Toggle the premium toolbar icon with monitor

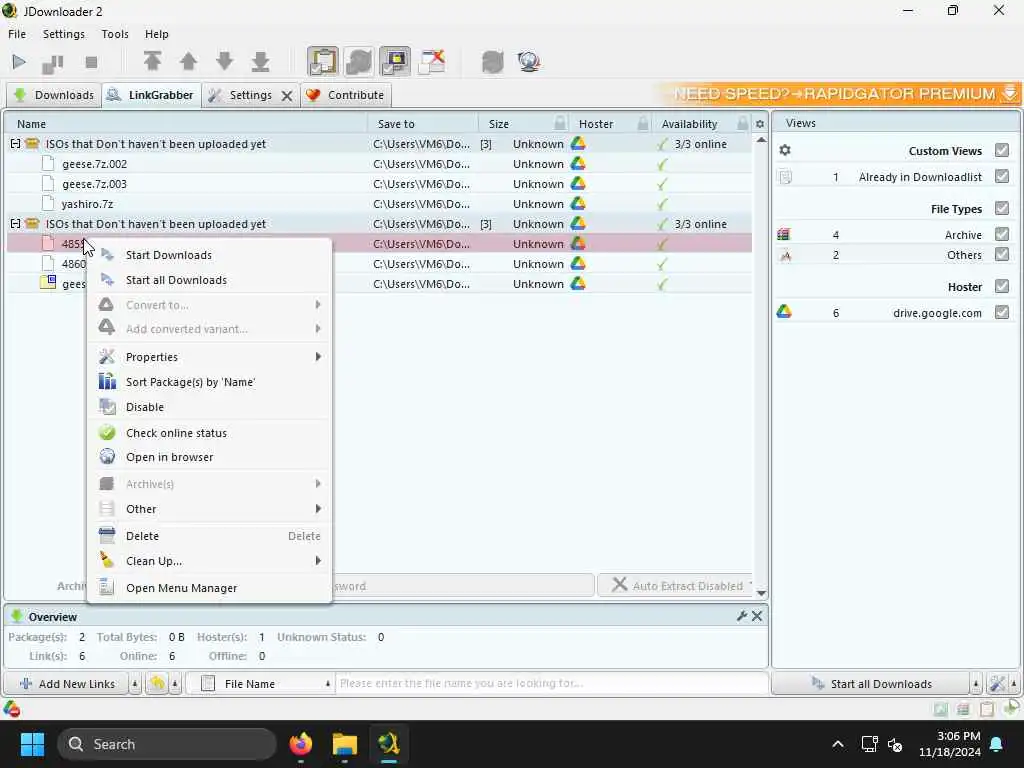(395, 61)
